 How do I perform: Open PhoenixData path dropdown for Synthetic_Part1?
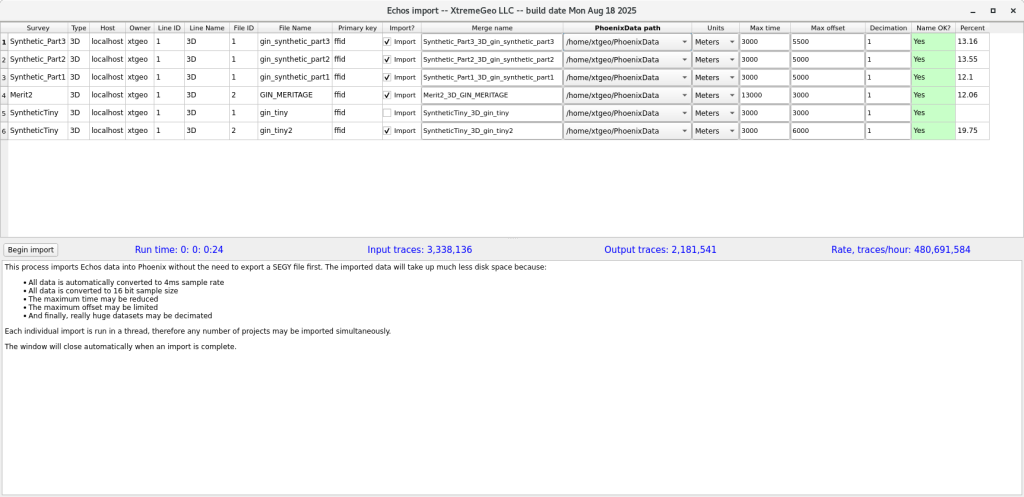(x=627, y=77)
